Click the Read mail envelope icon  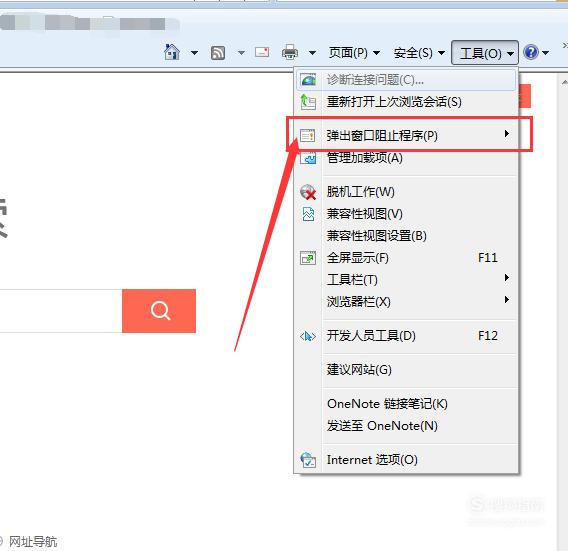pyautogui.click(x=262, y=52)
